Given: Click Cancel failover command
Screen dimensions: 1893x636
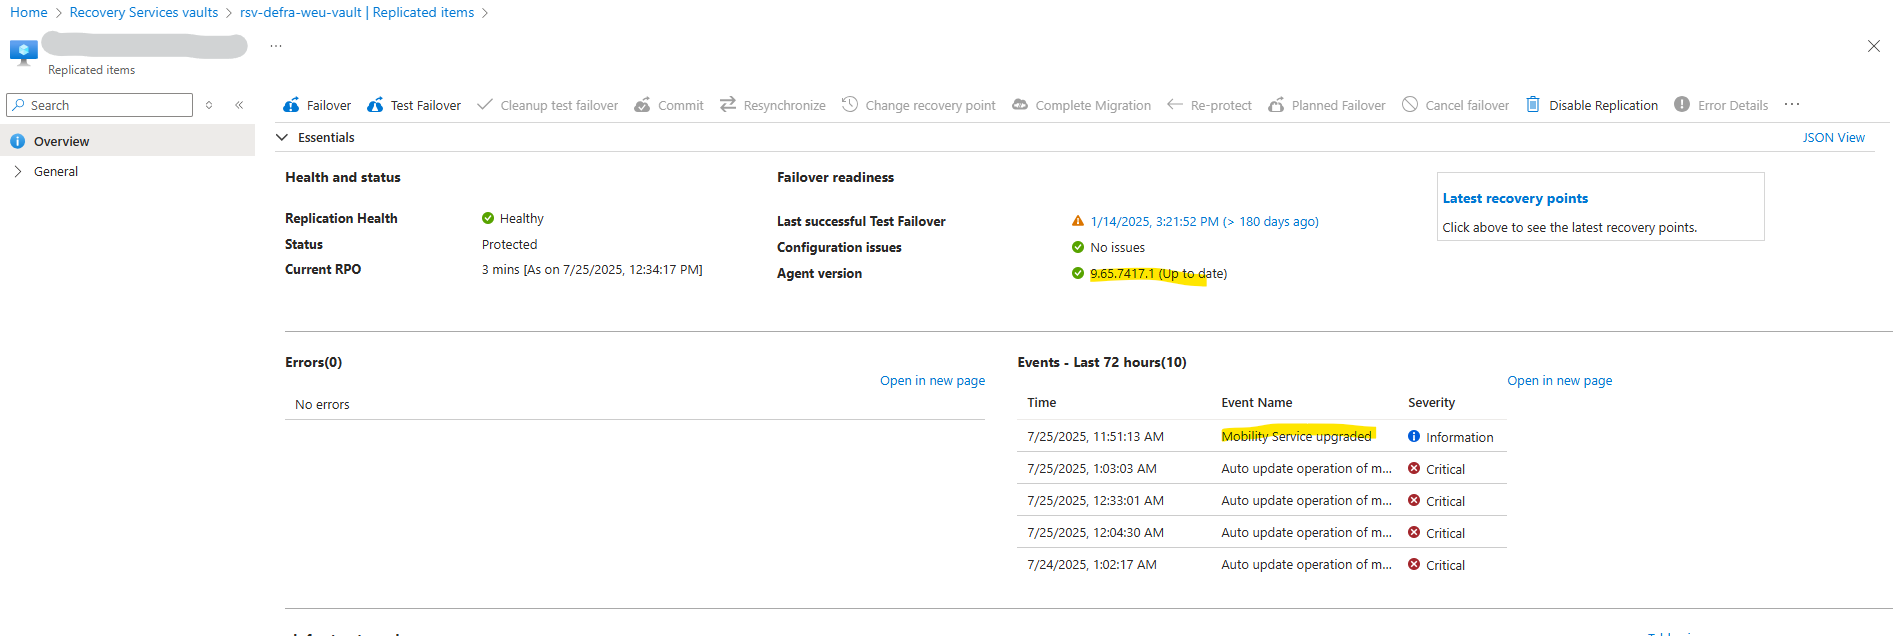Looking at the screenshot, I should [x=1456, y=105].
